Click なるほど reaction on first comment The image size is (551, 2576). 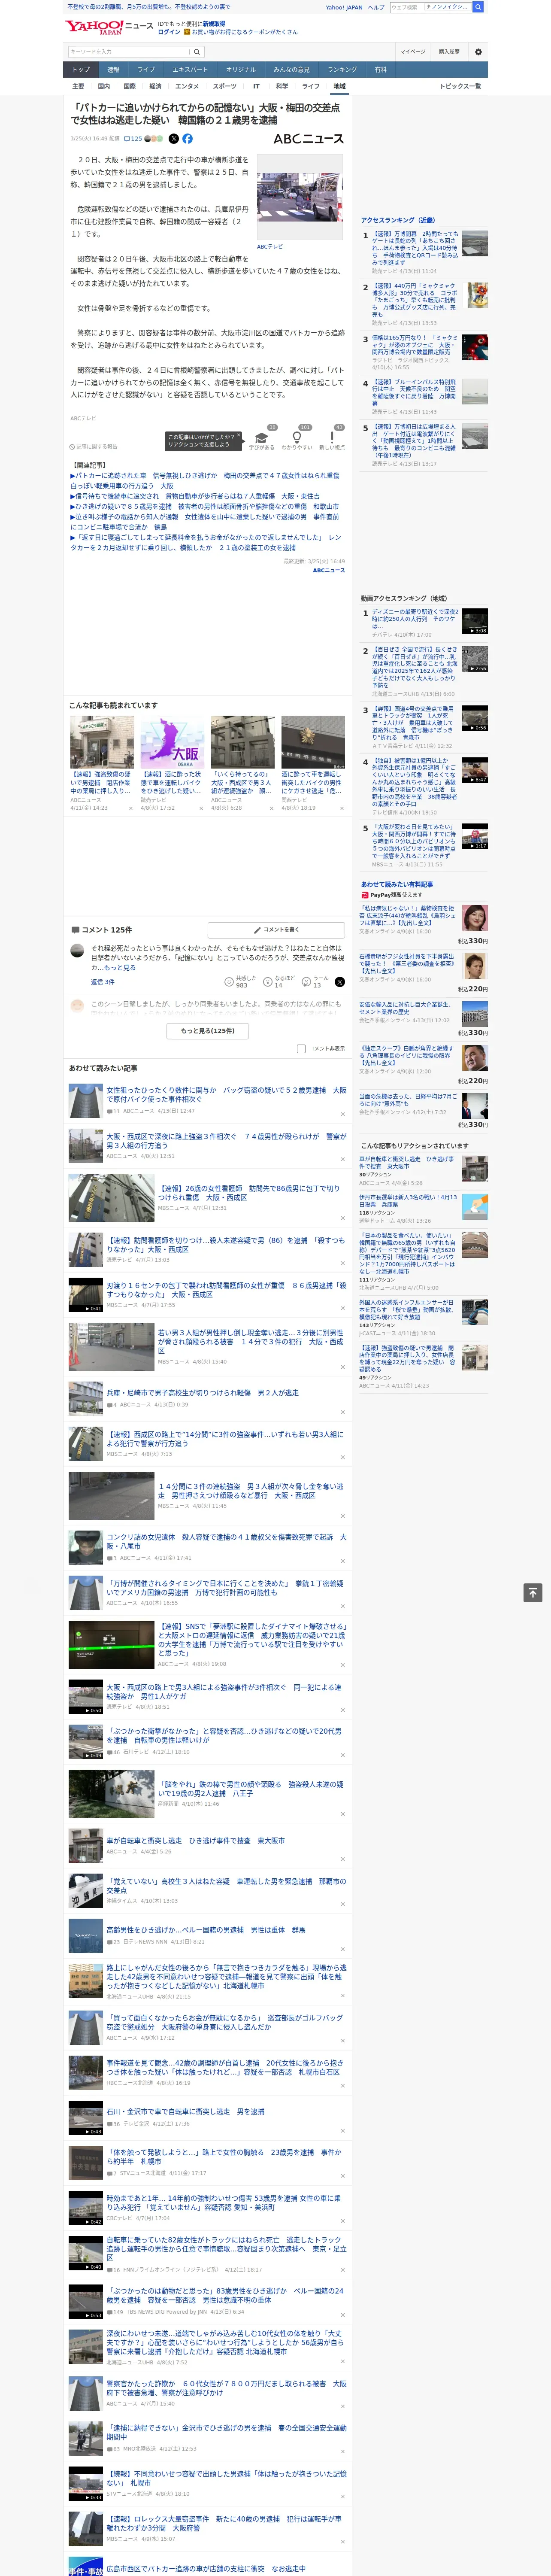coord(280,982)
